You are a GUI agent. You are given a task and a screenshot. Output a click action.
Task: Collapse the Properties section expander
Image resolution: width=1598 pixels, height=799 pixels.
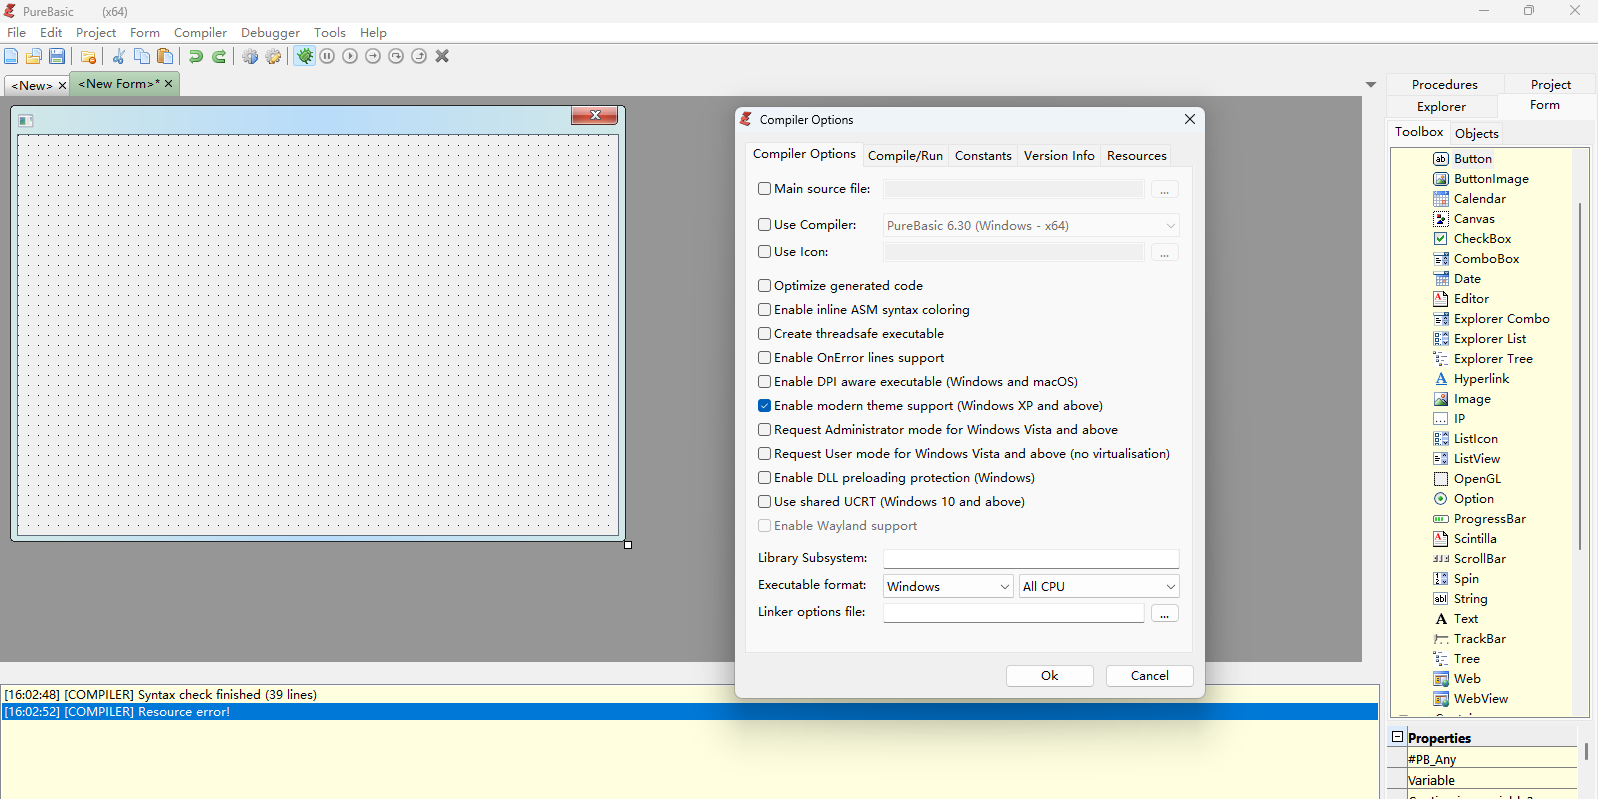coord(1397,737)
